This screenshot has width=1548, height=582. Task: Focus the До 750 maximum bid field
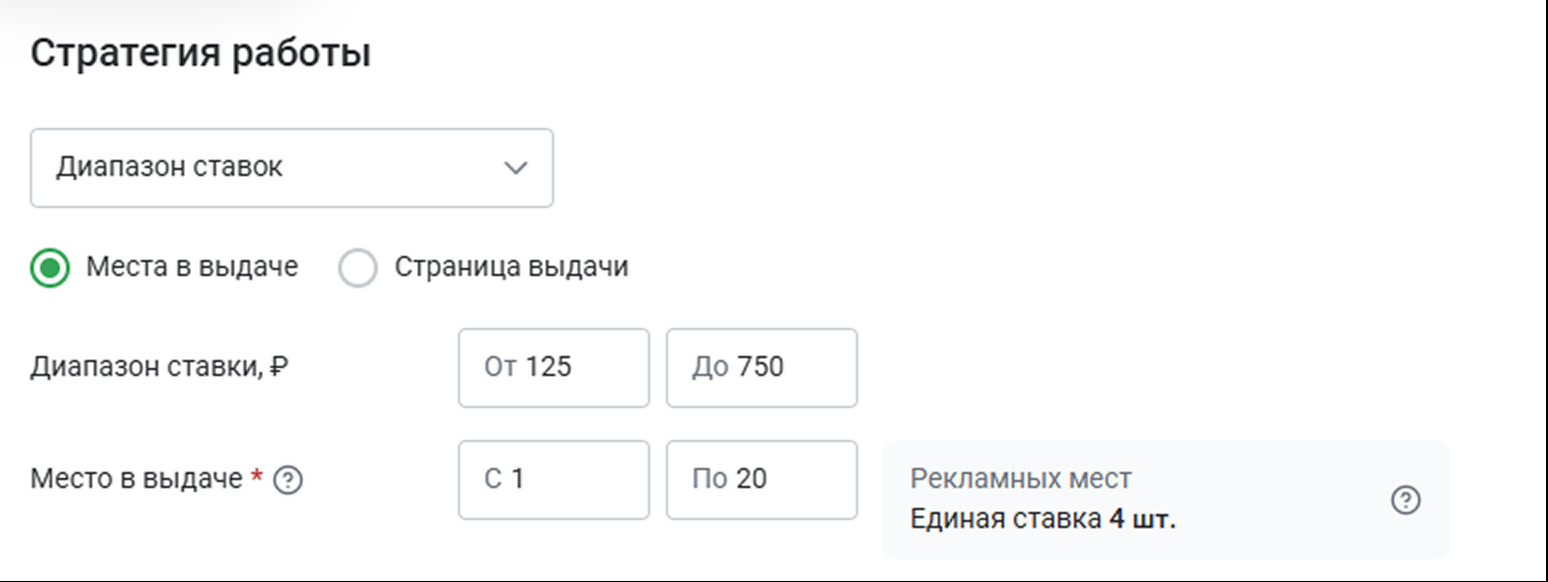(x=762, y=368)
